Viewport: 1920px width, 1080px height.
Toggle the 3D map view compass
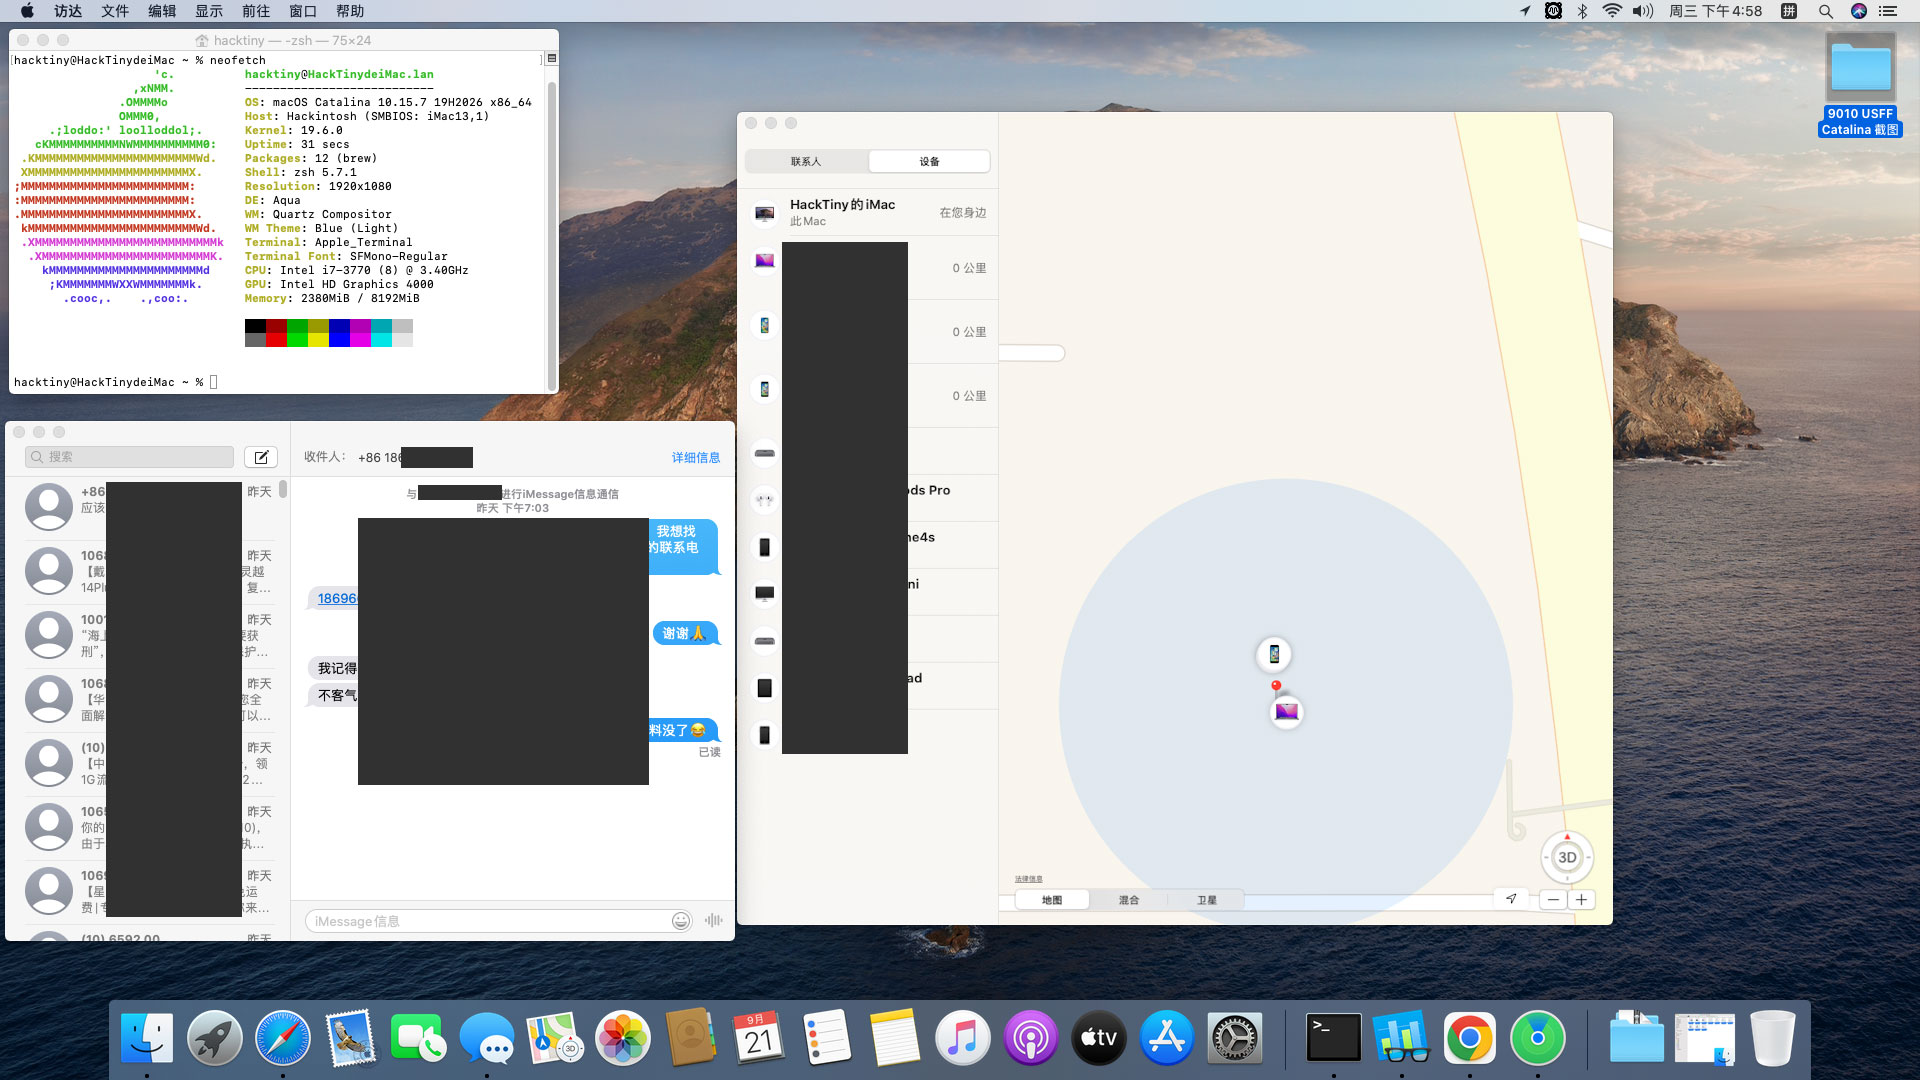click(x=1567, y=857)
